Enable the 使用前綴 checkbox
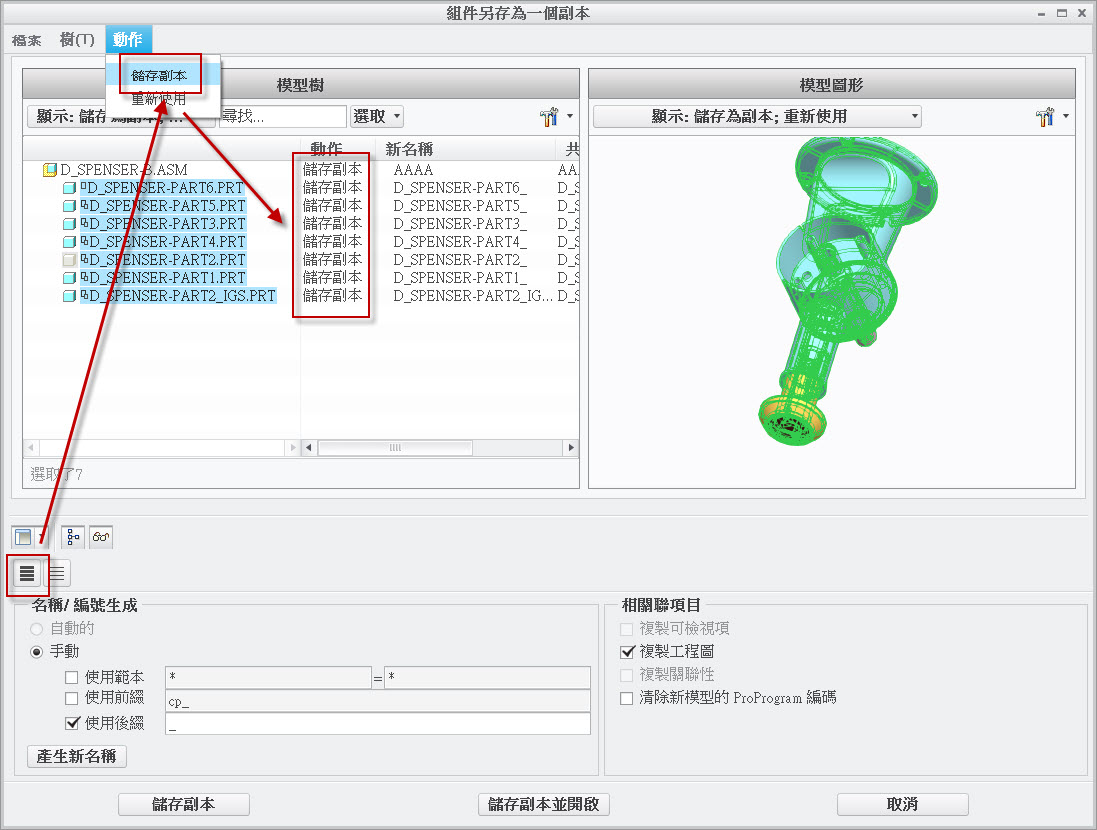The width and height of the screenshot is (1097, 830). click(x=70, y=700)
